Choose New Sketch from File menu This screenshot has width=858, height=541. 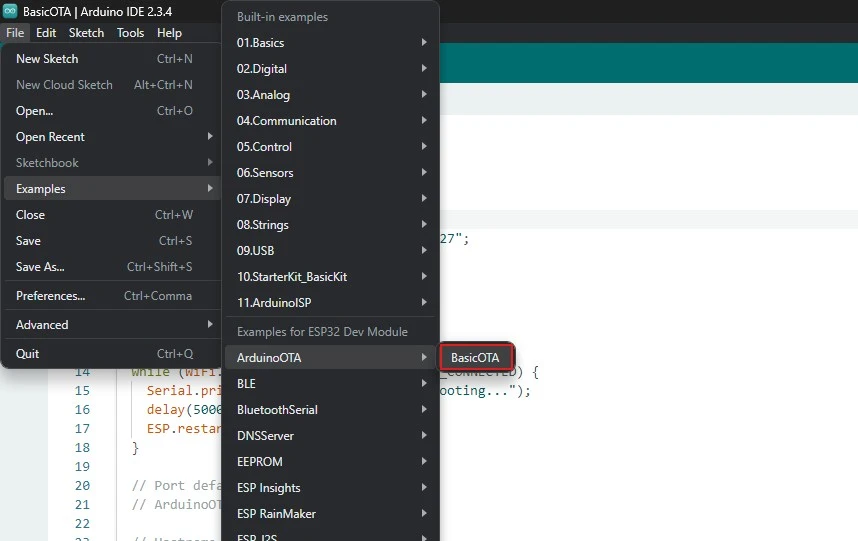coord(112,59)
